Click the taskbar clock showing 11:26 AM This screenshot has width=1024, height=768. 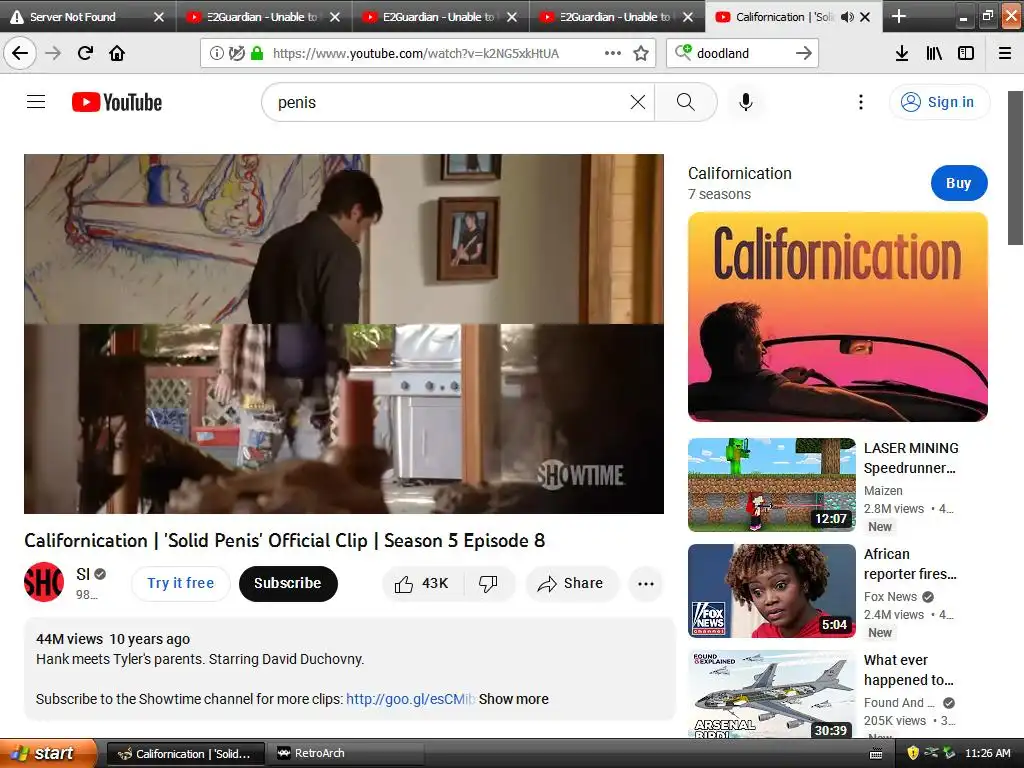[987, 753]
